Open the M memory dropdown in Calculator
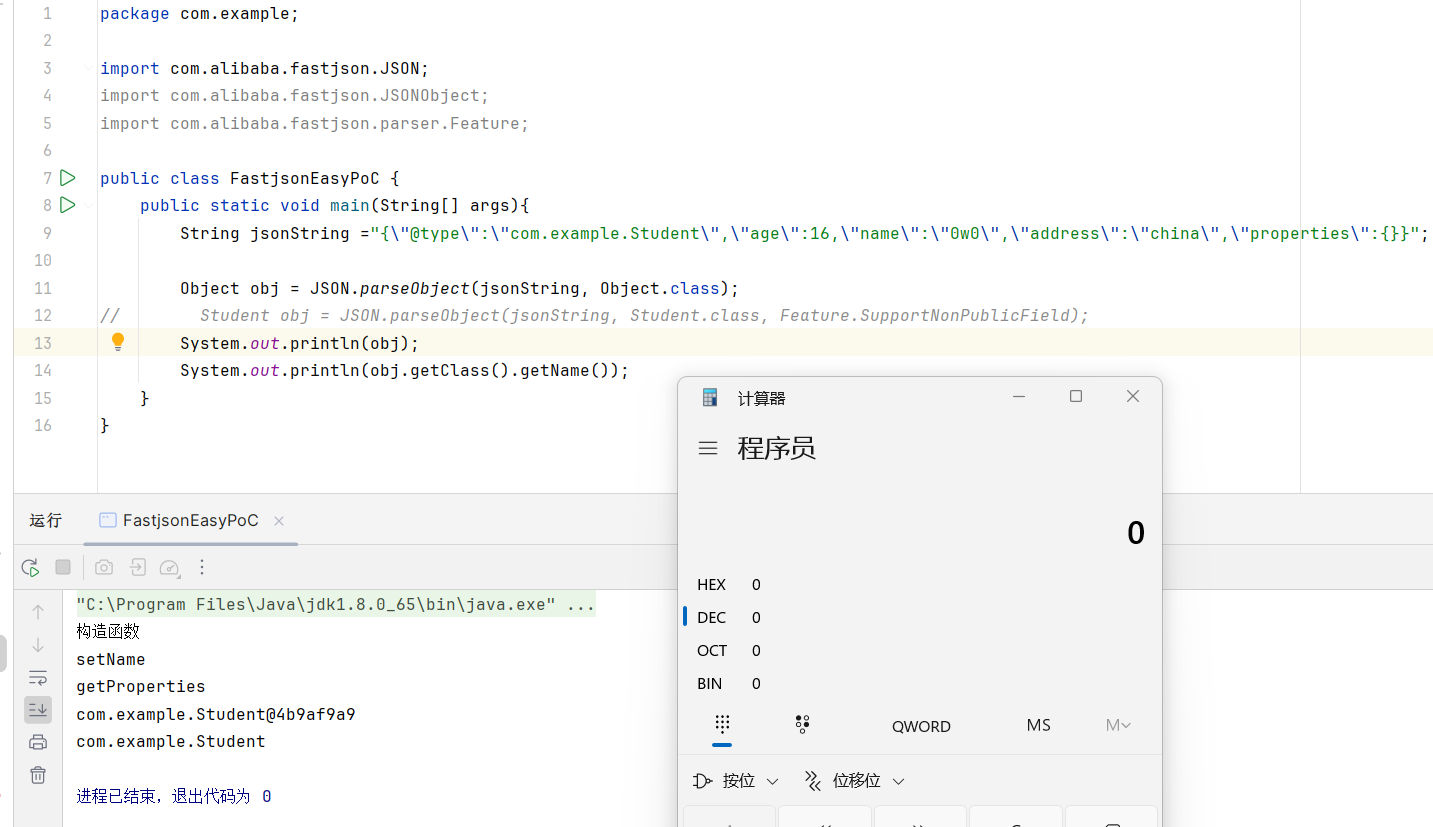The height and width of the screenshot is (827, 1433). click(1118, 725)
